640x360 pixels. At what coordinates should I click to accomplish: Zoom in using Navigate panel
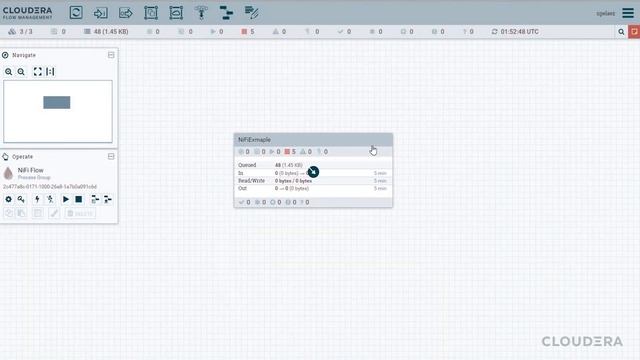click(x=8, y=72)
